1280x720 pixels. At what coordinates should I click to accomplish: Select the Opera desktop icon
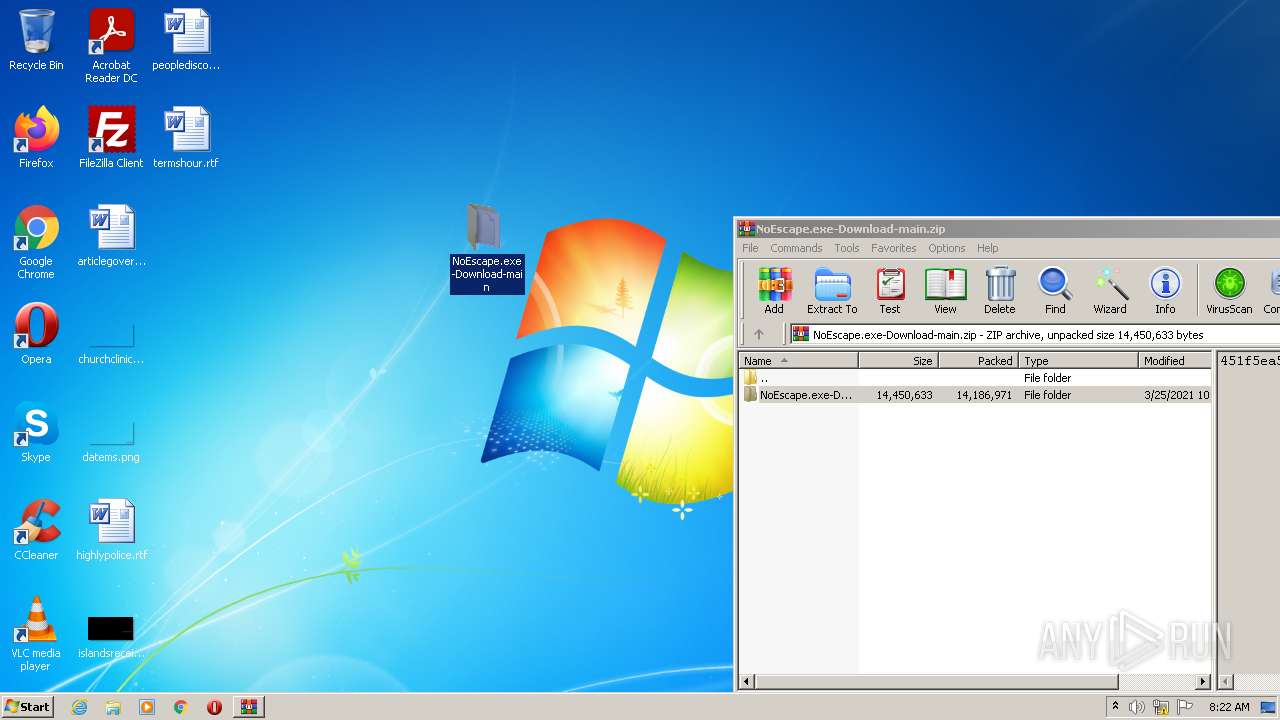point(36,333)
